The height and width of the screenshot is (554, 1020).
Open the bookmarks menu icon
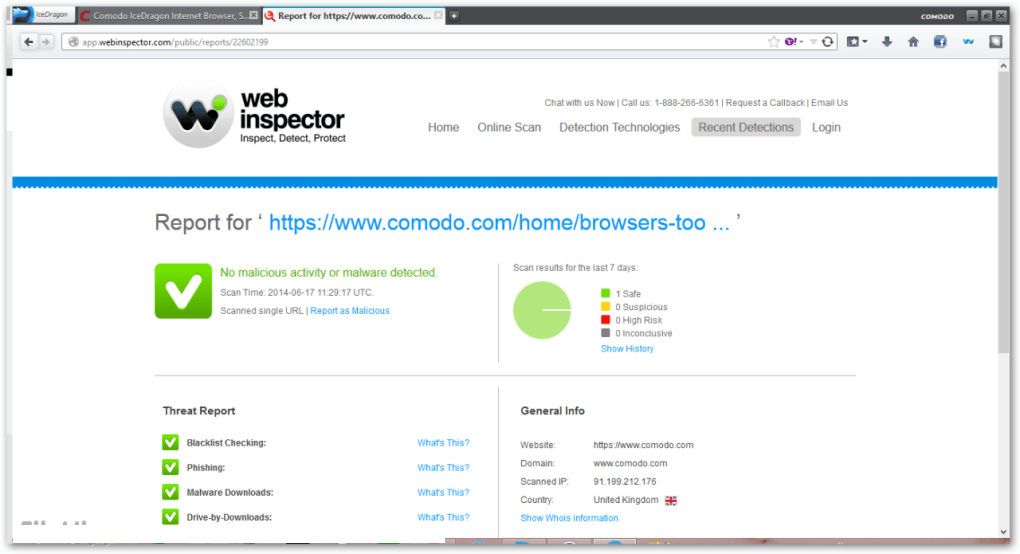(x=853, y=42)
